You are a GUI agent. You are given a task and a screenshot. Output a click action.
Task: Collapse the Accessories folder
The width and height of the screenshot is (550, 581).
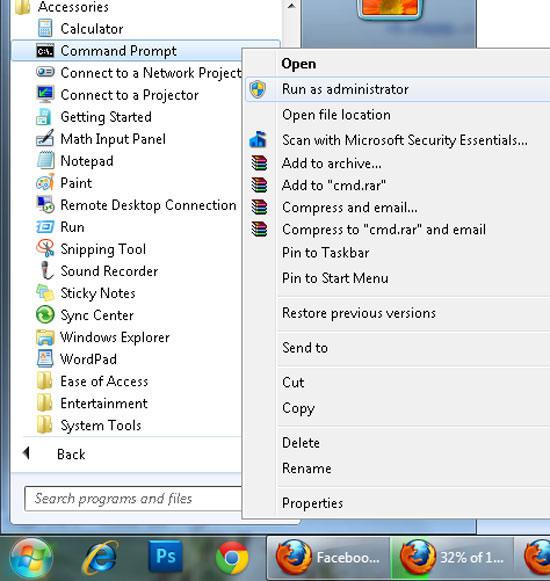point(62,7)
